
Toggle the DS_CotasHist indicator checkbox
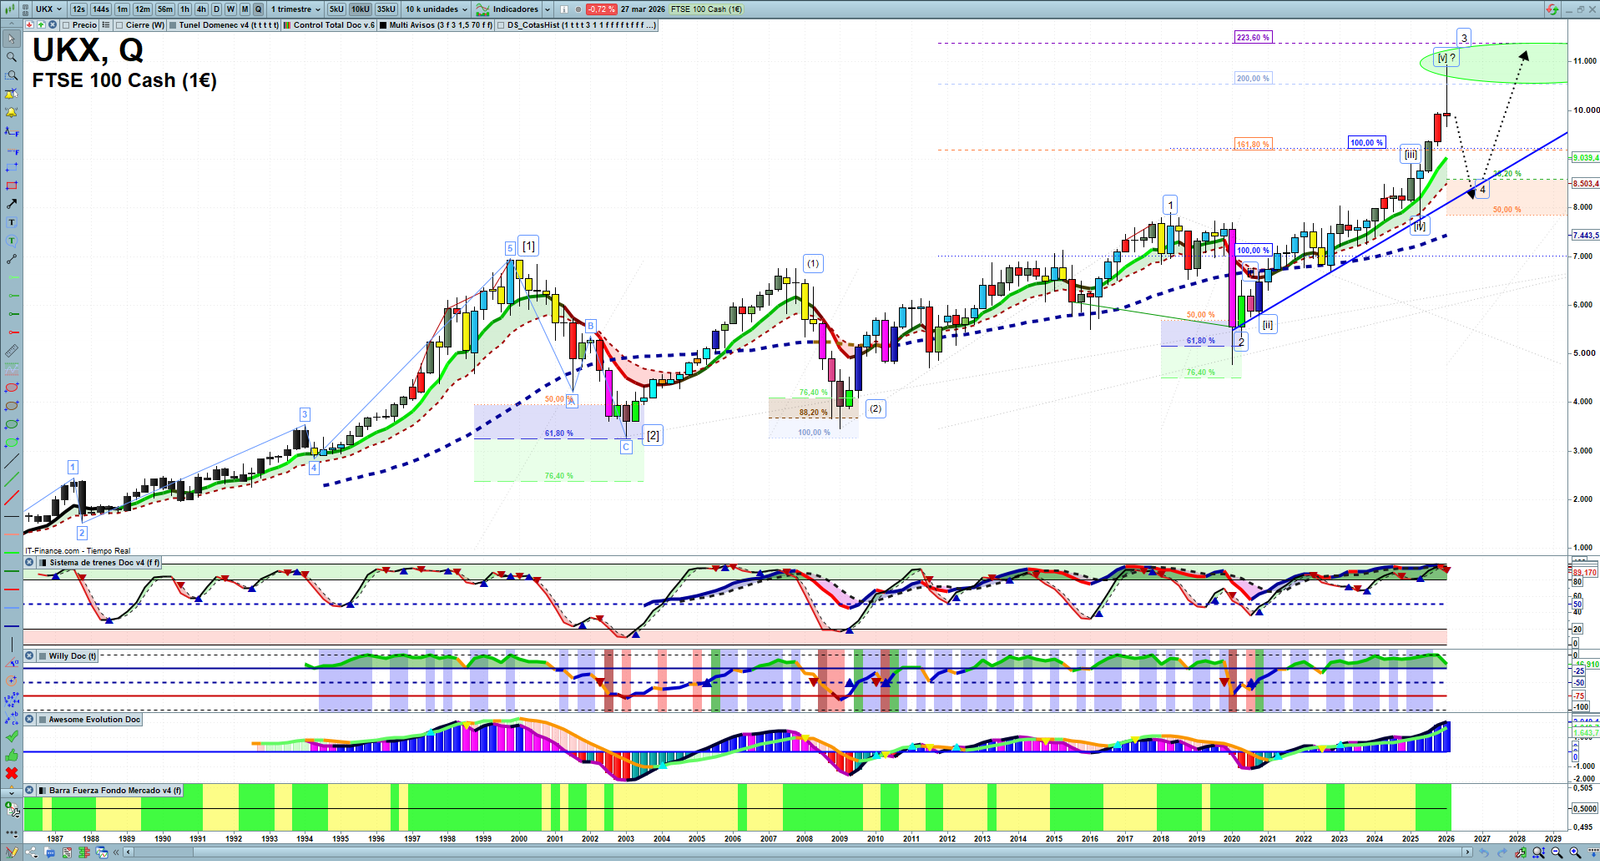click(x=501, y=25)
